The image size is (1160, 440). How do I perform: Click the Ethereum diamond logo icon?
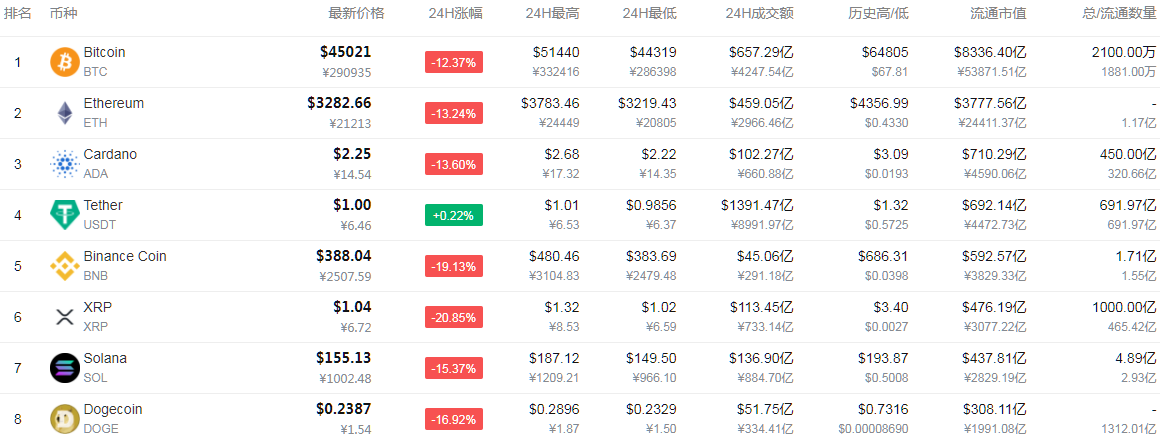[64, 113]
